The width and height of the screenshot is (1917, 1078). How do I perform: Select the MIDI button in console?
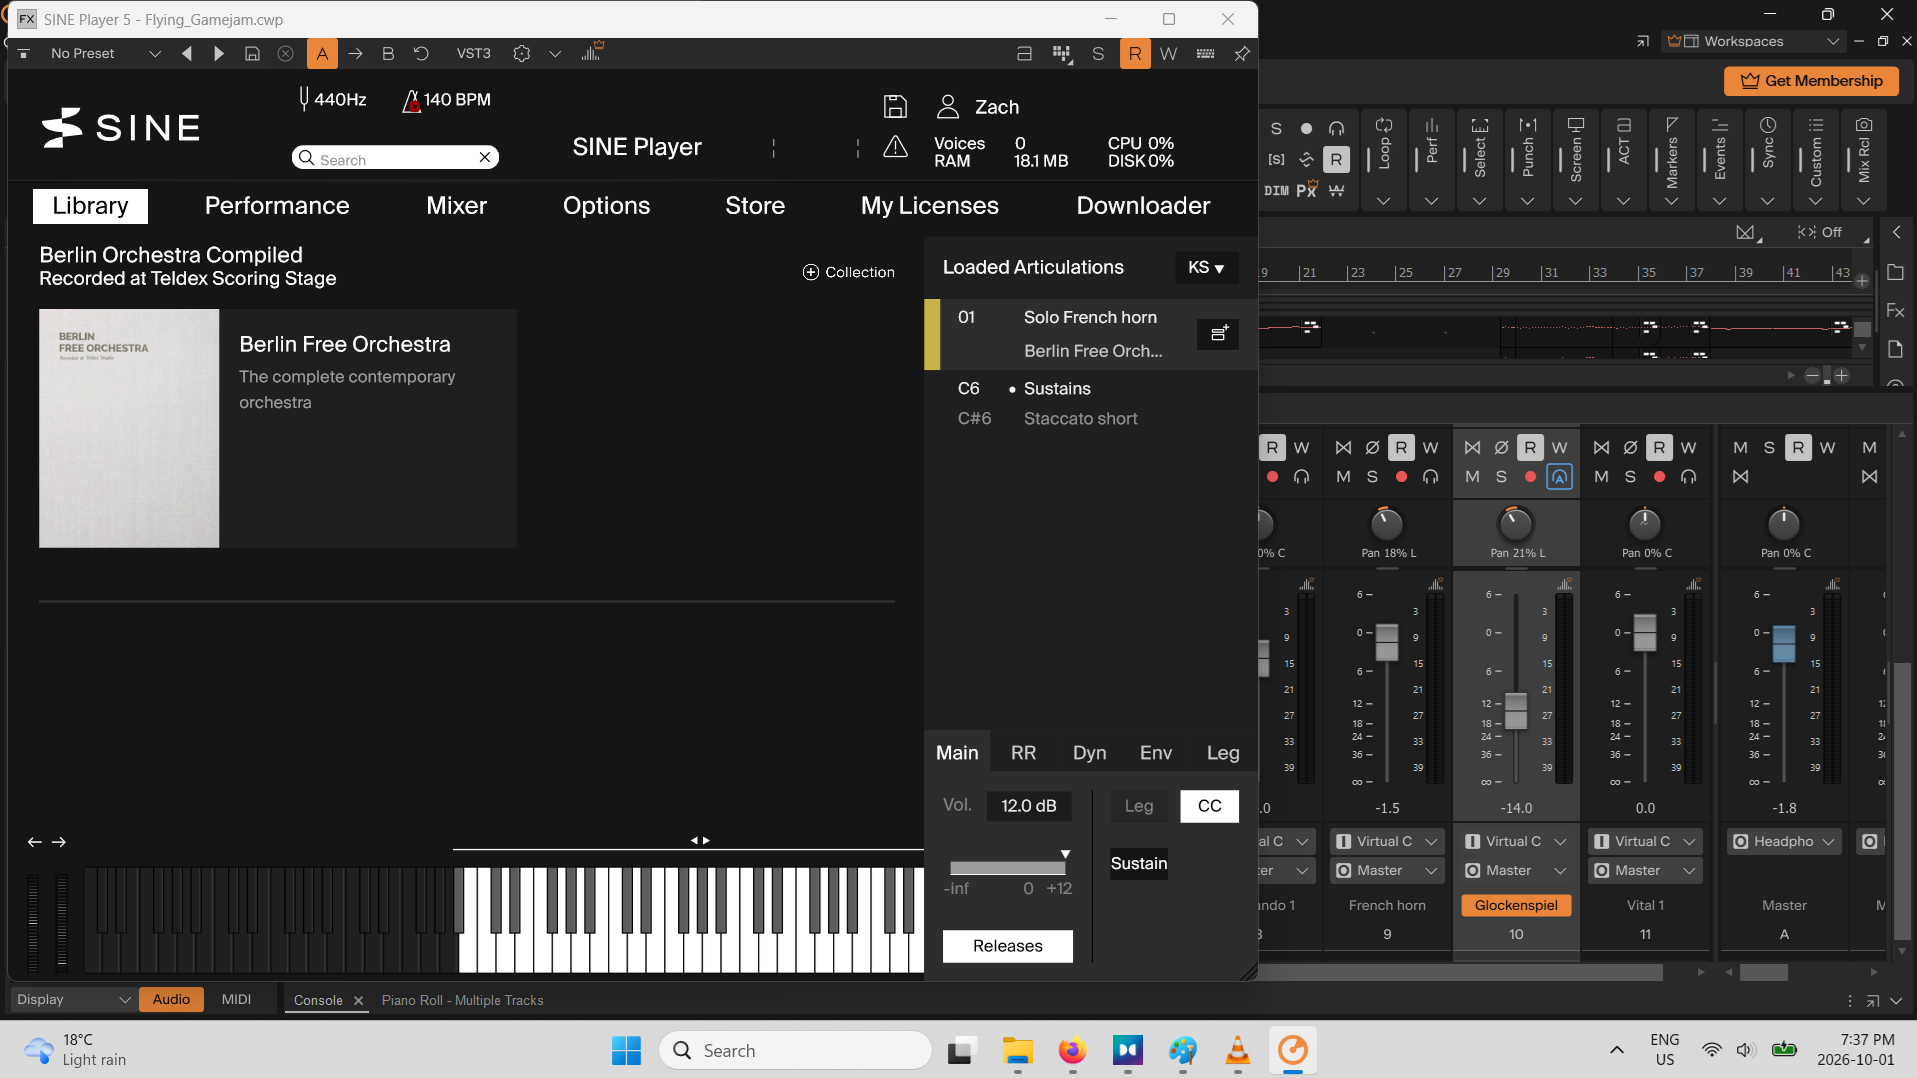[236, 999]
